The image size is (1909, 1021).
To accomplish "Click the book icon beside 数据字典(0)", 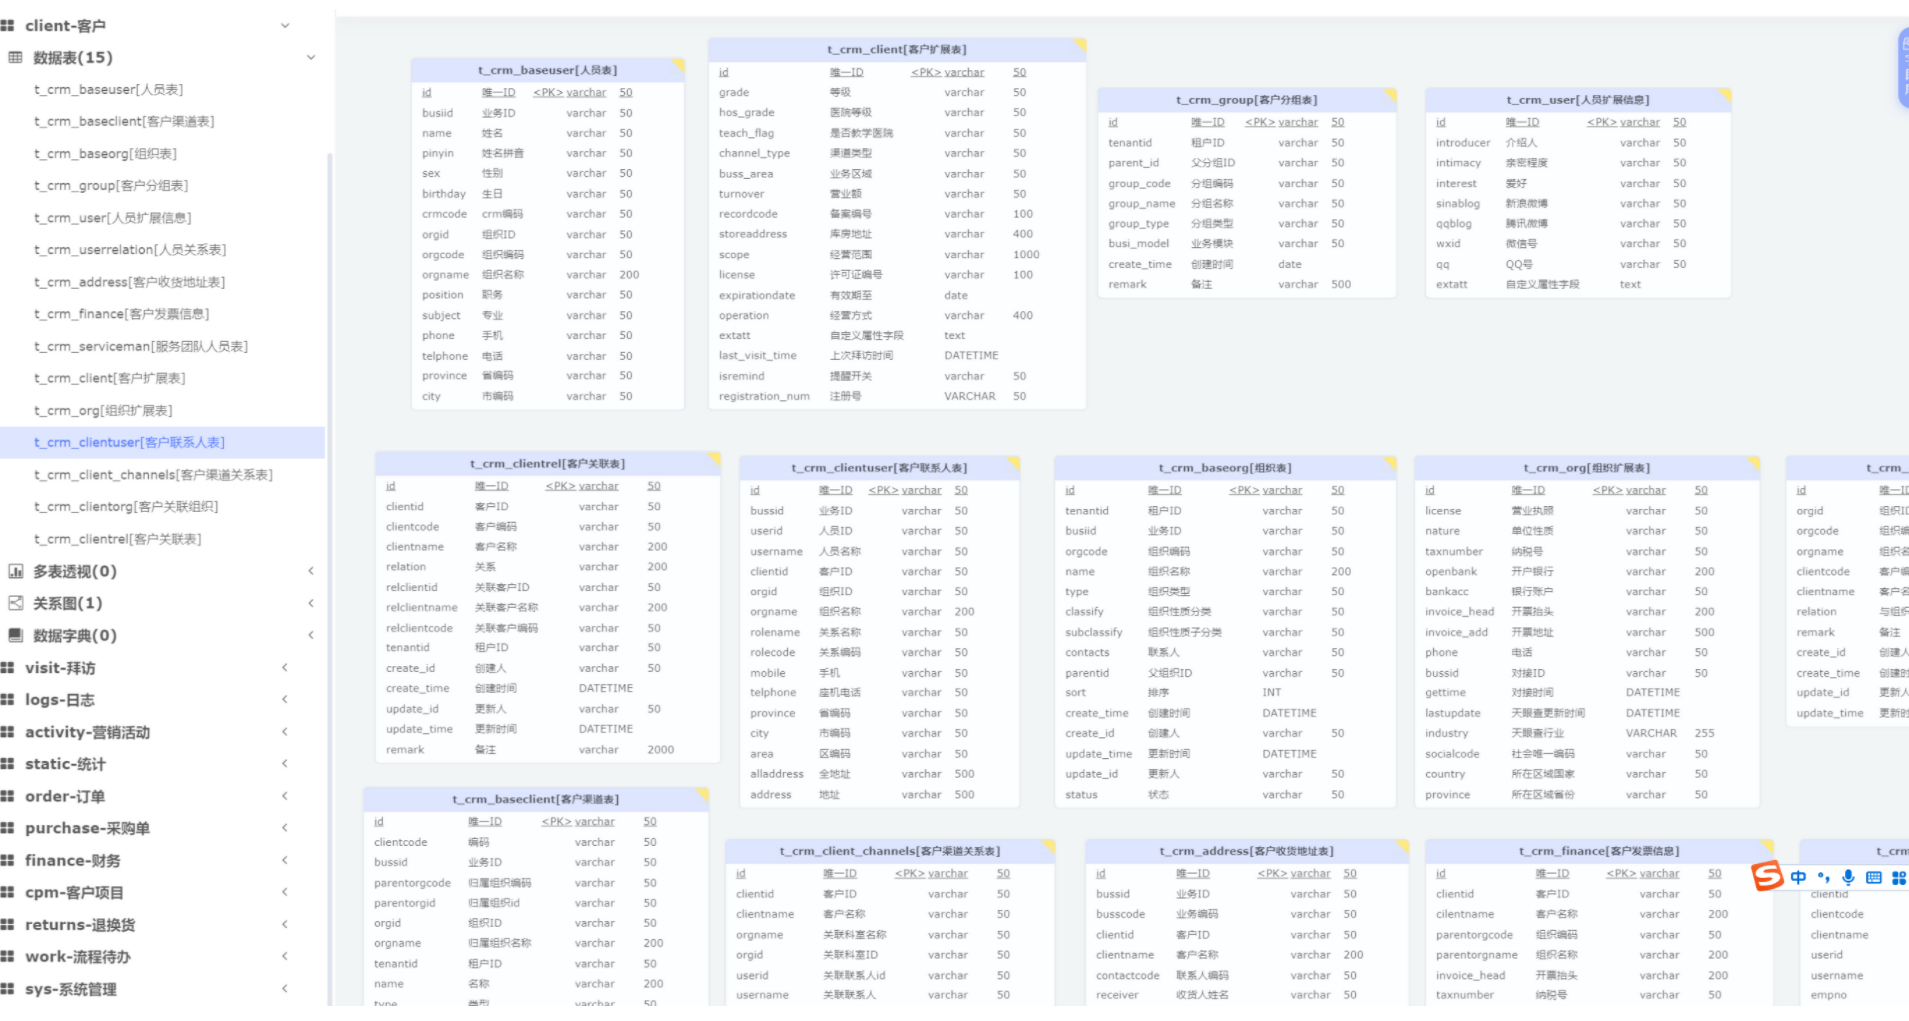I will 15,636.
